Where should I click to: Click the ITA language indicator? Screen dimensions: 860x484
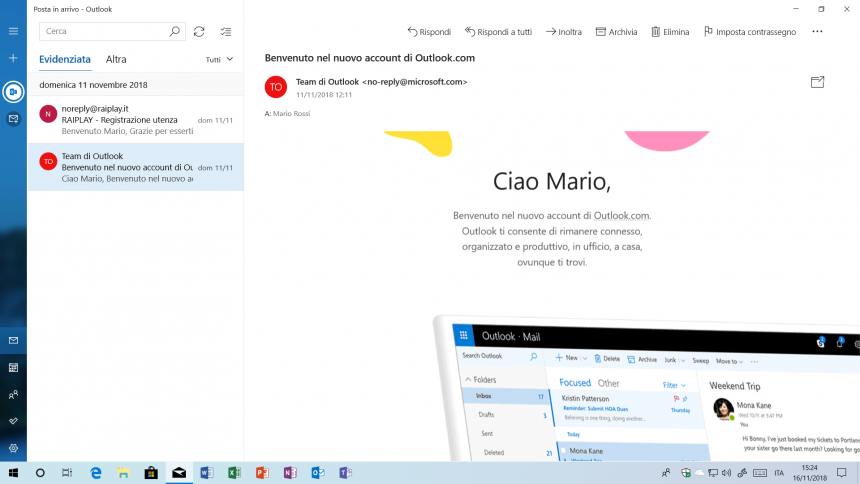779,473
